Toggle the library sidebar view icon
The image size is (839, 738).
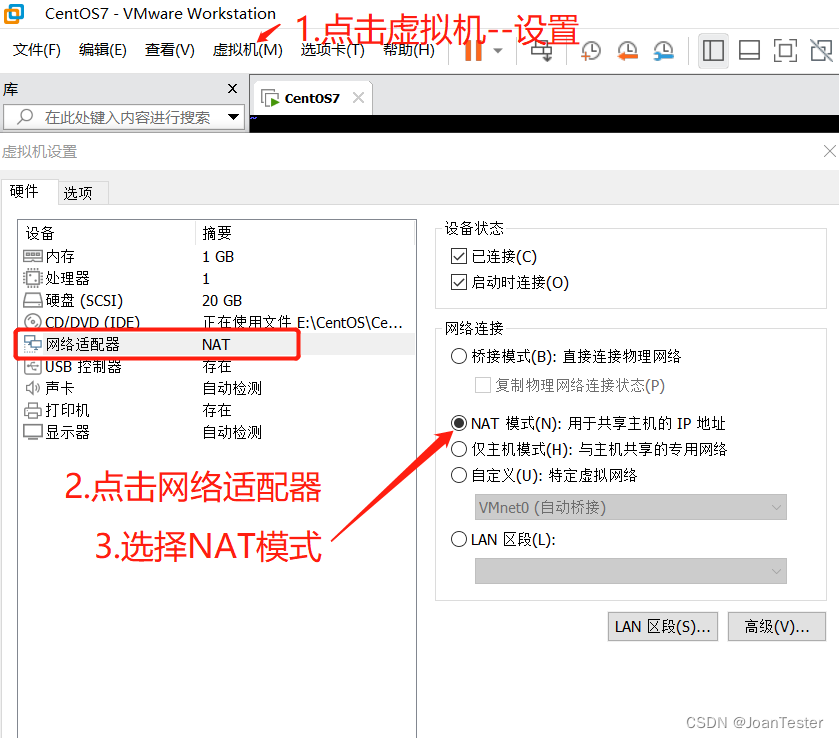[713, 50]
